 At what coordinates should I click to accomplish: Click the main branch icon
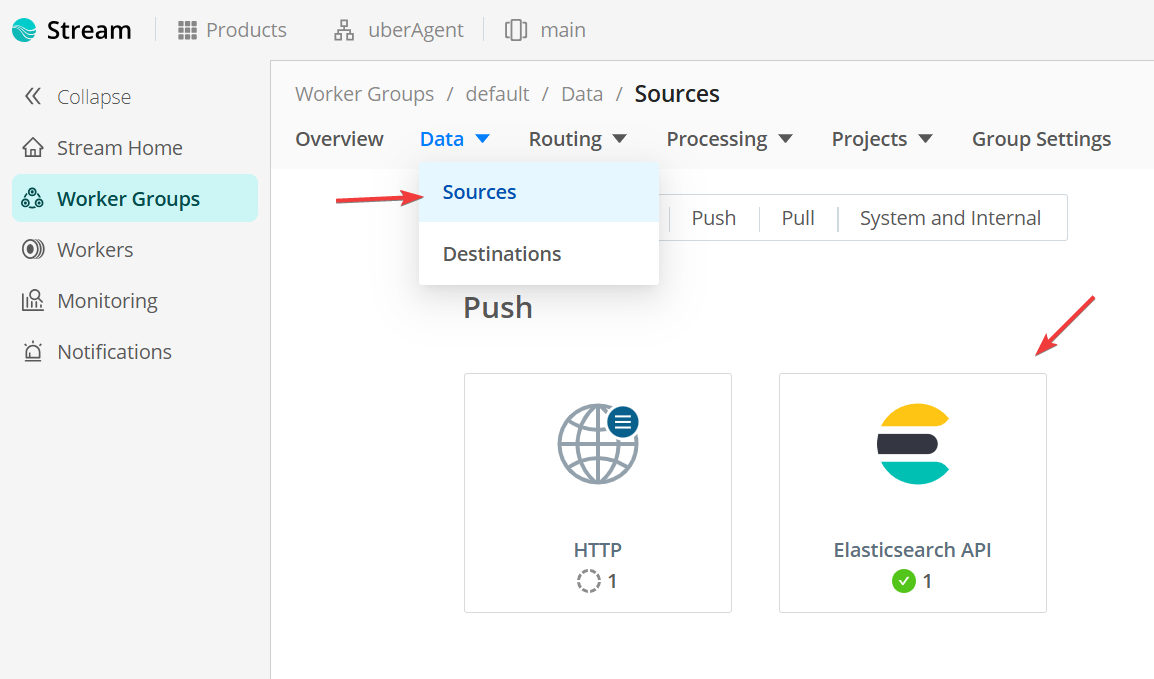[516, 30]
